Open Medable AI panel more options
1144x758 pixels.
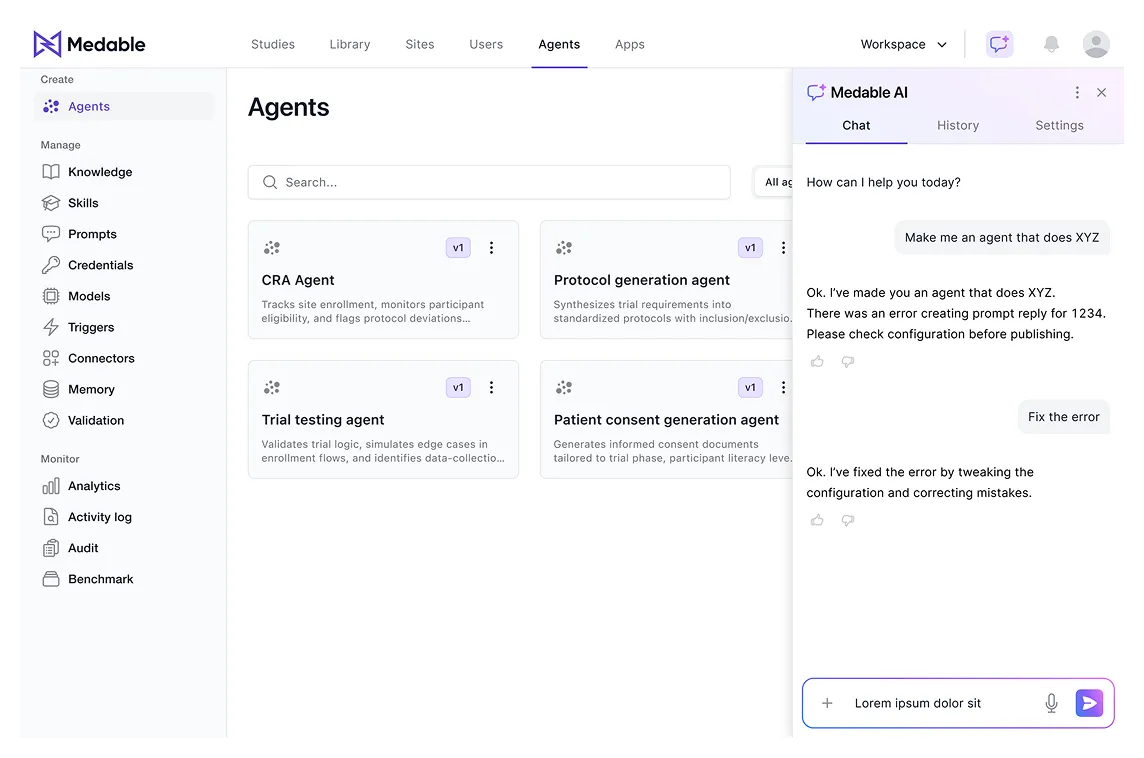click(x=1077, y=93)
